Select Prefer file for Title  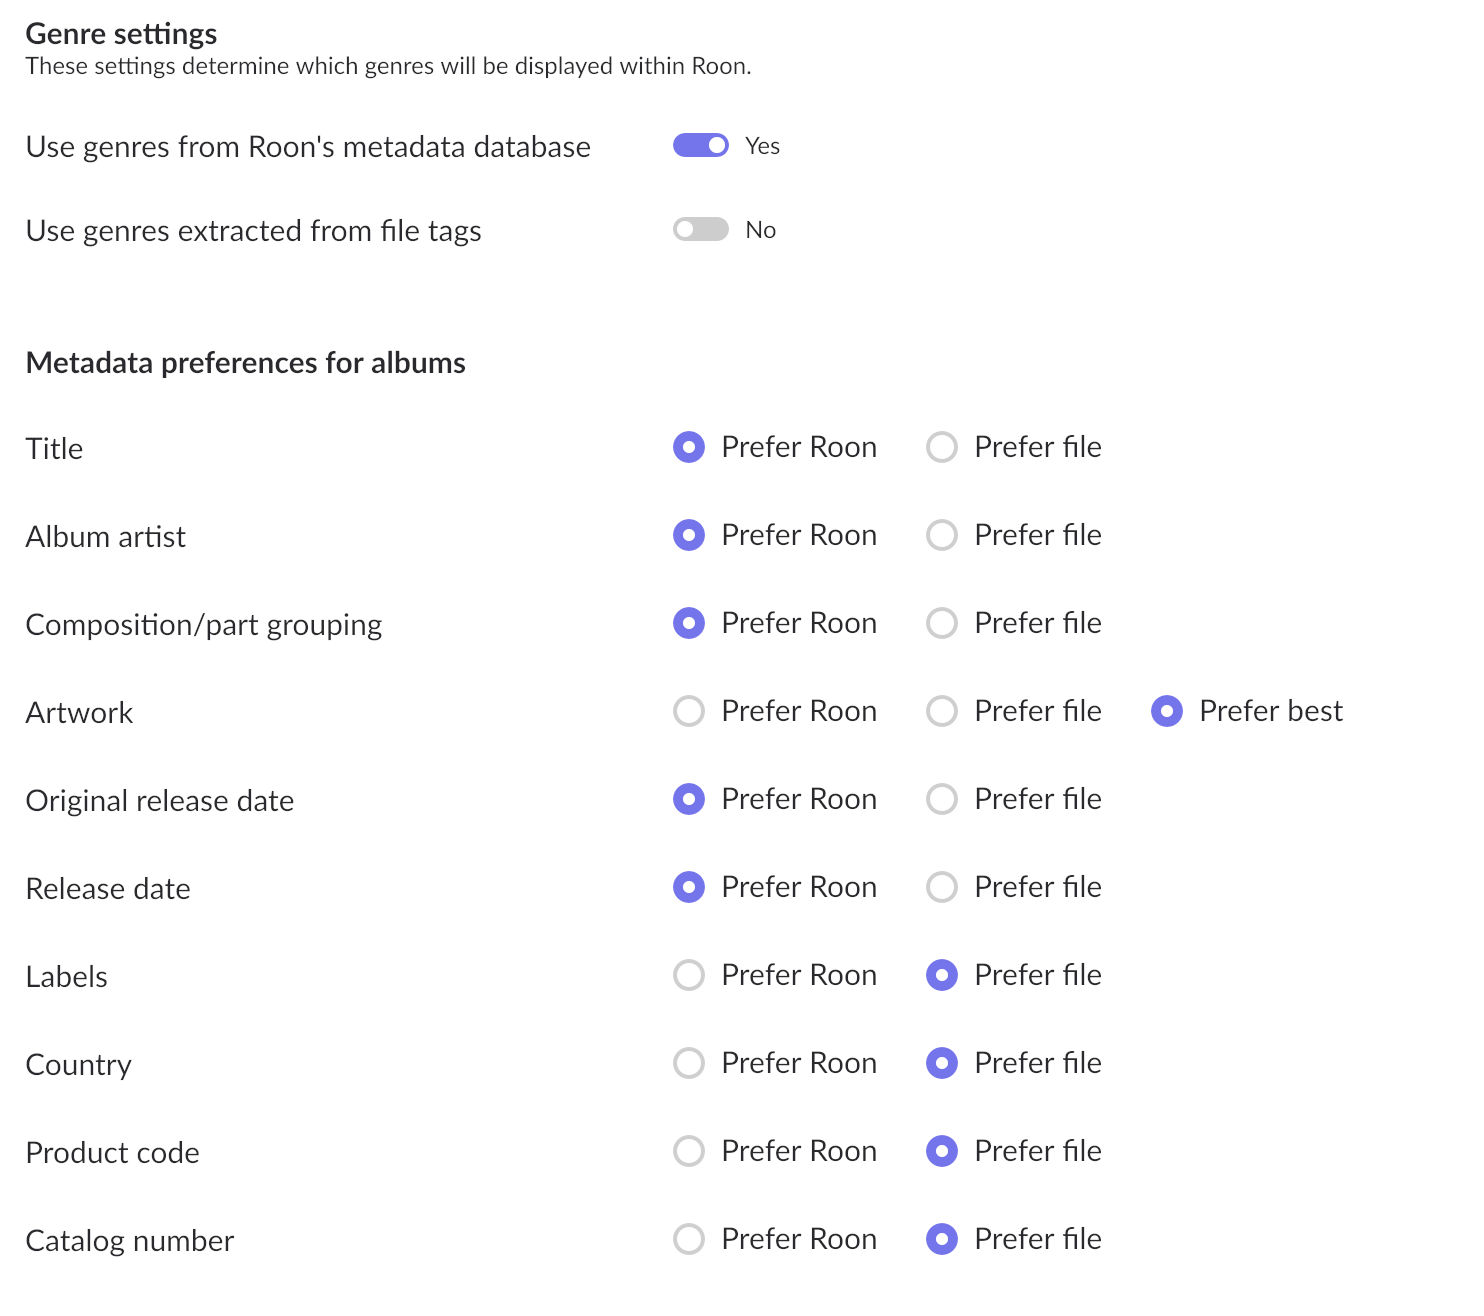click(x=942, y=447)
